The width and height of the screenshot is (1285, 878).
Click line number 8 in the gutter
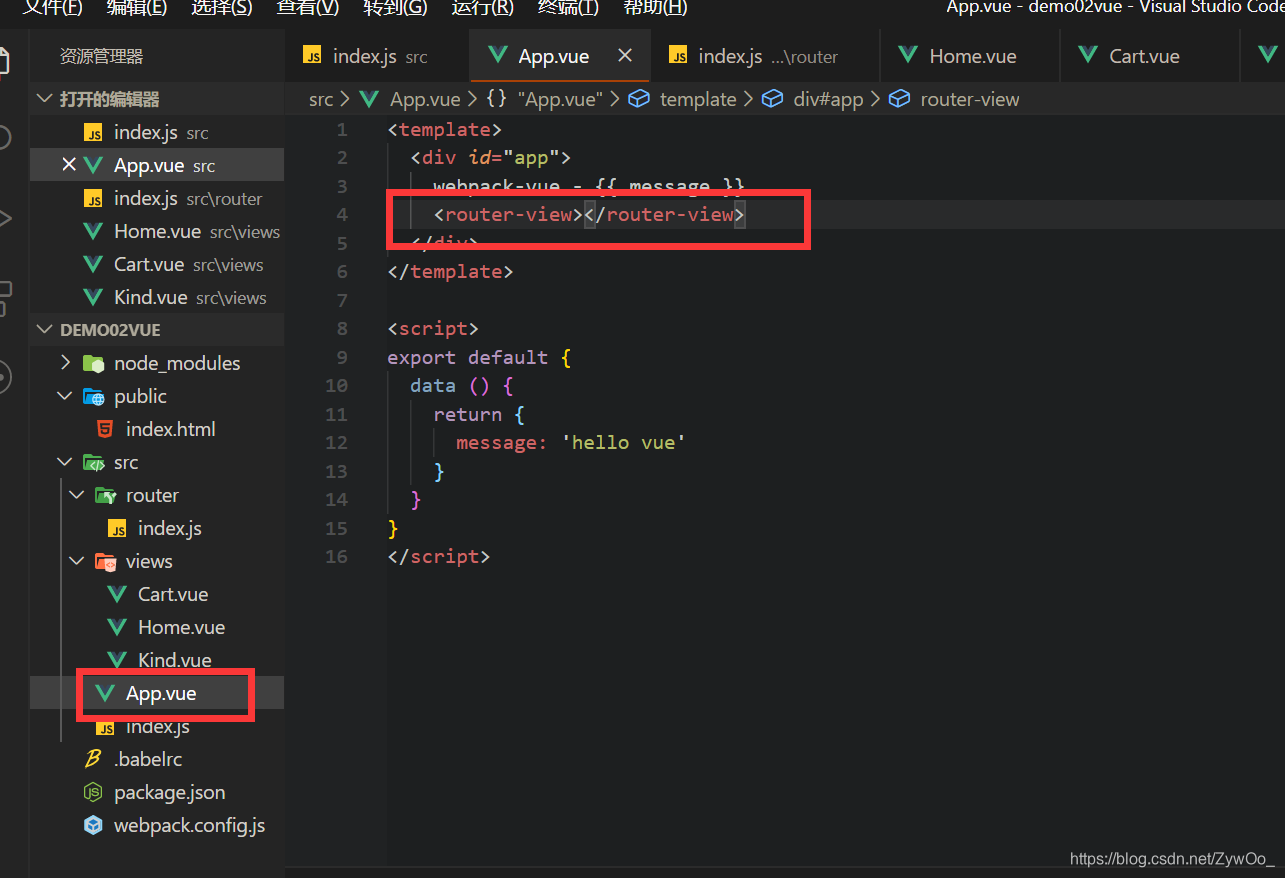tap(342, 328)
